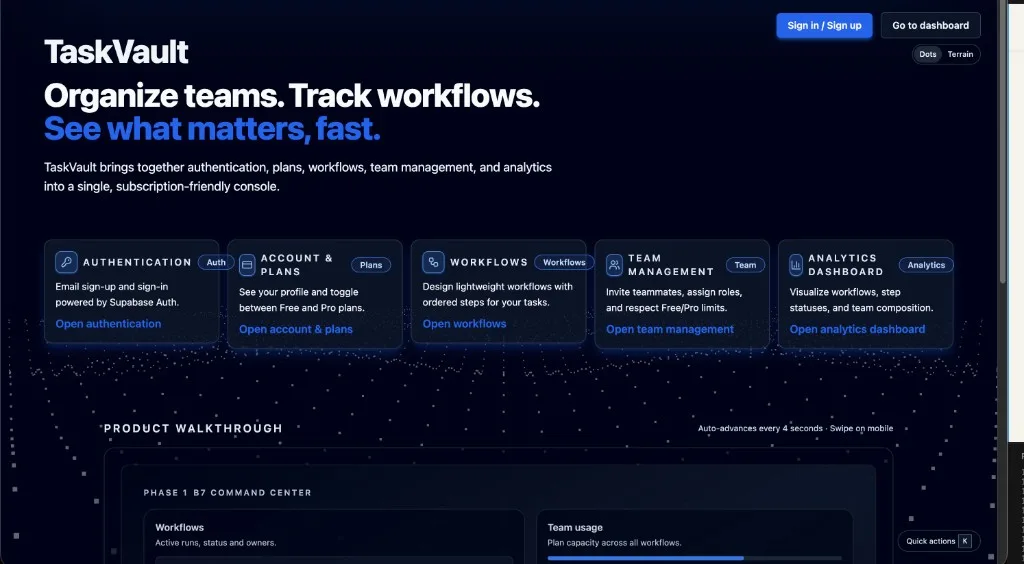Click the Workflows panel title in walkthrough
The height and width of the screenshot is (564, 1024).
point(180,527)
